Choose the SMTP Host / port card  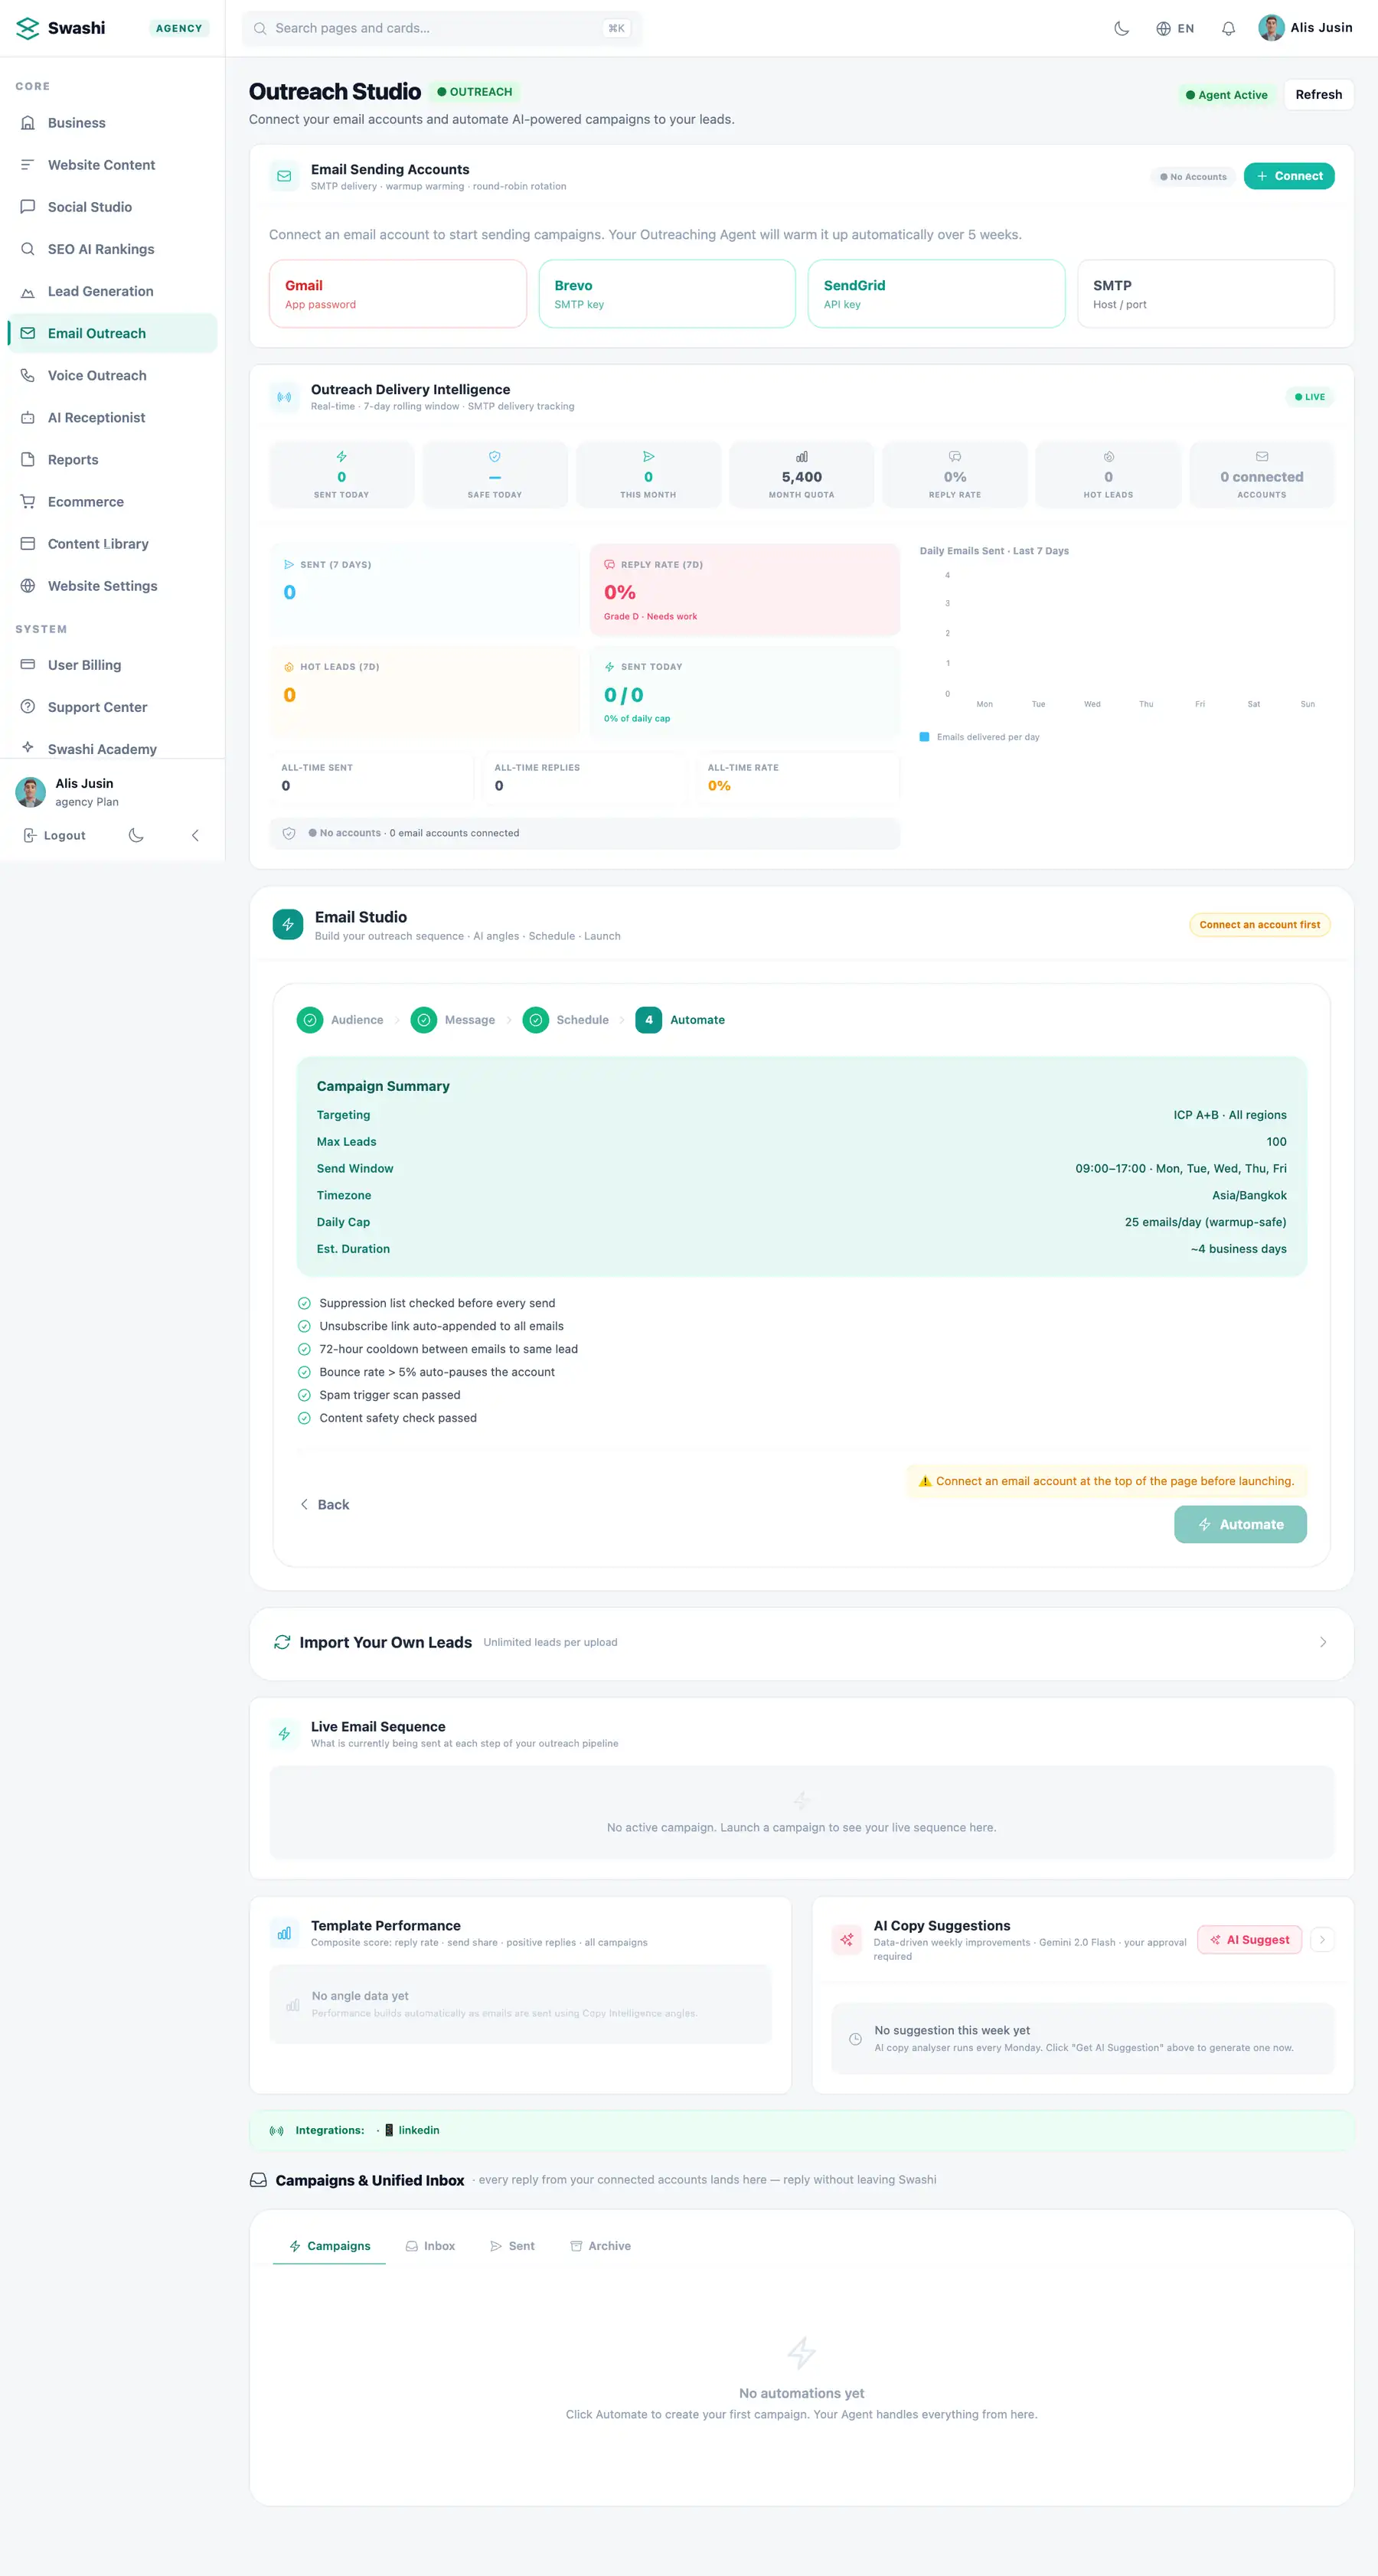tap(1205, 294)
